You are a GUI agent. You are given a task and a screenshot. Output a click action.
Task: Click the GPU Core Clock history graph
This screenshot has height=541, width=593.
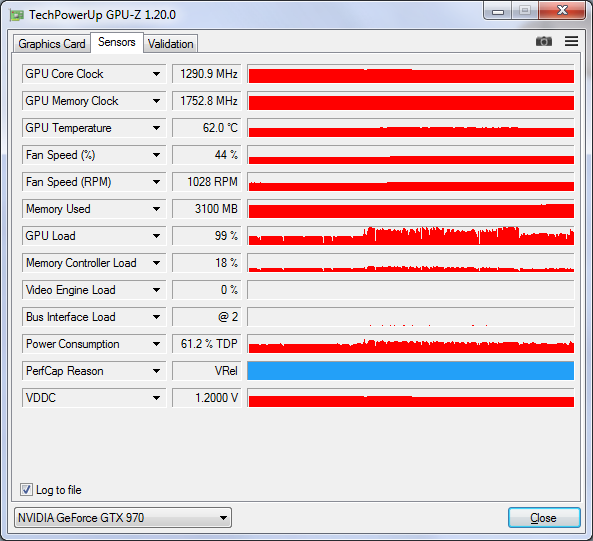click(x=411, y=74)
